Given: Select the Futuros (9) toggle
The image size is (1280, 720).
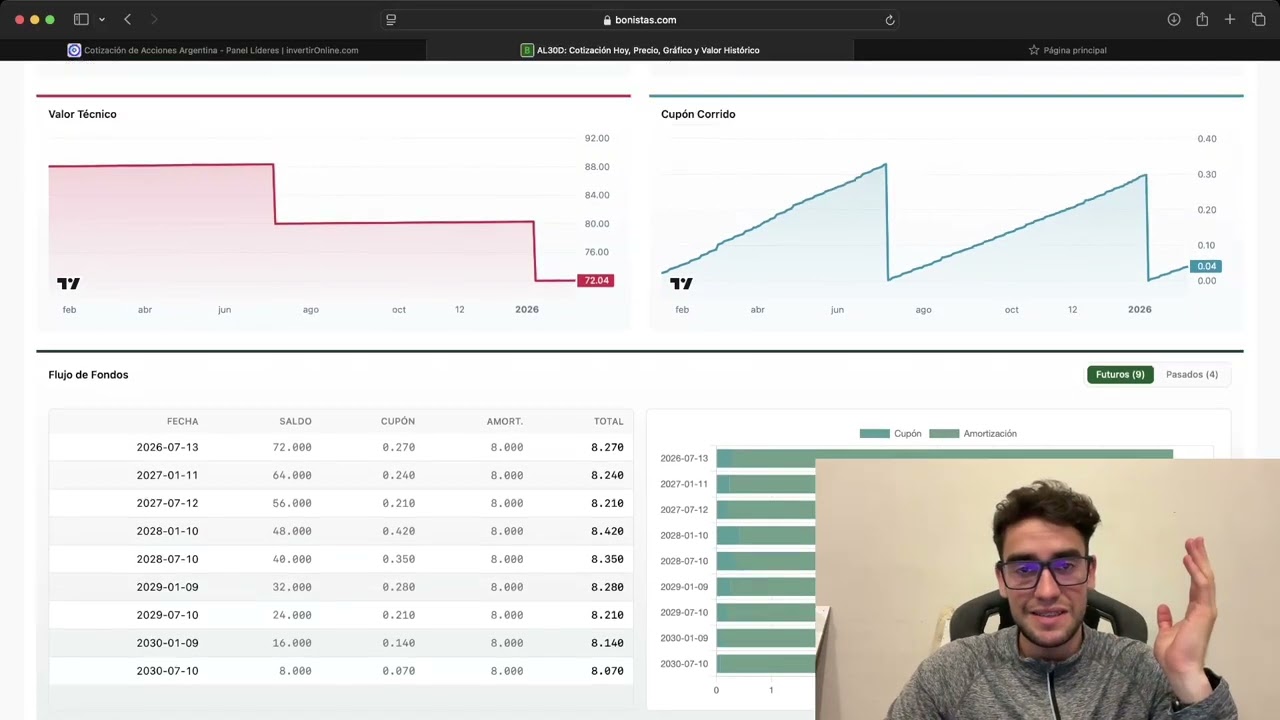Looking at the screenshot, I should tap(1120, 375).
